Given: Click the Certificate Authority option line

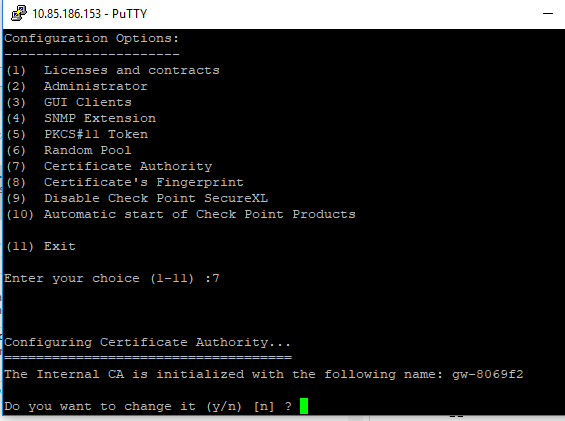Looking at the screenshot, I should [109, 166].
